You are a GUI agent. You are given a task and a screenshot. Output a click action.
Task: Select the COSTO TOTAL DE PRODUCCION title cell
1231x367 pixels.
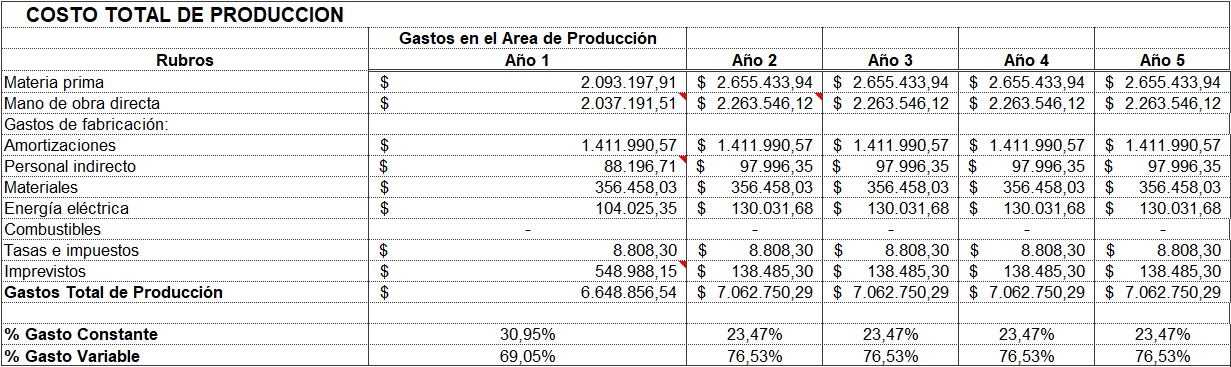[x=184, y=15]
